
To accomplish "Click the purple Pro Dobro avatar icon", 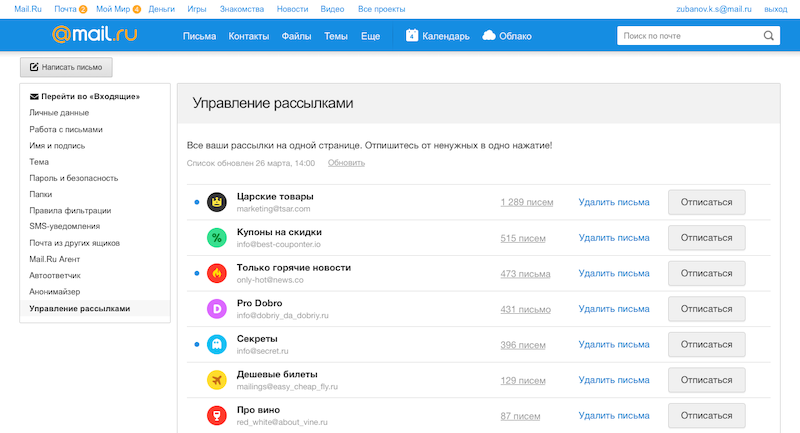I will coord(217,309).
